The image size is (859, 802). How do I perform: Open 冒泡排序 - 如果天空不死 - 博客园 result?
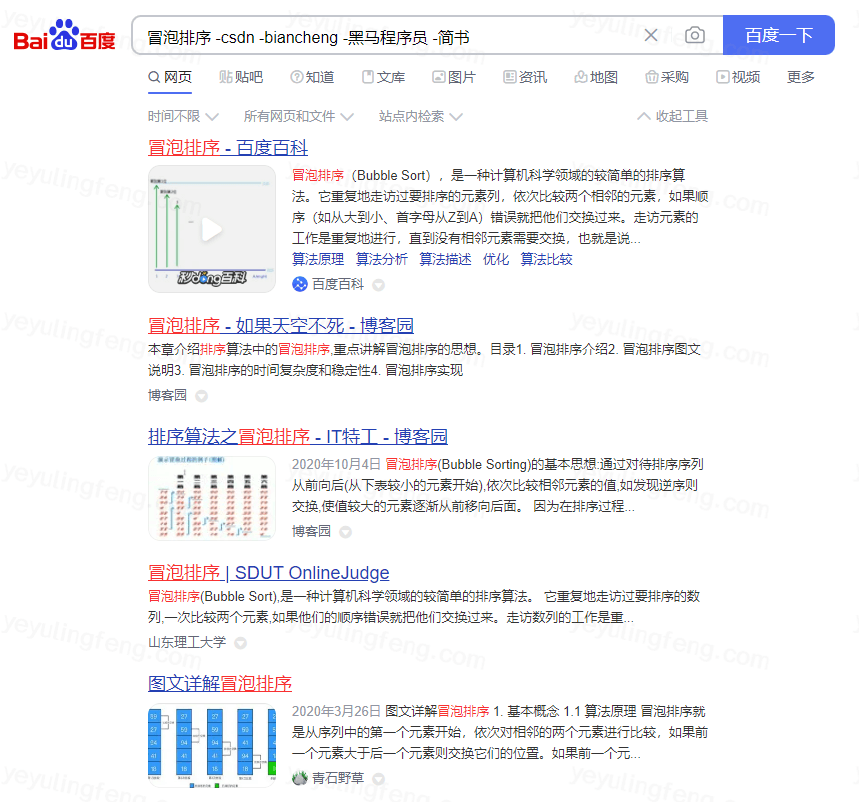point(280,325)
